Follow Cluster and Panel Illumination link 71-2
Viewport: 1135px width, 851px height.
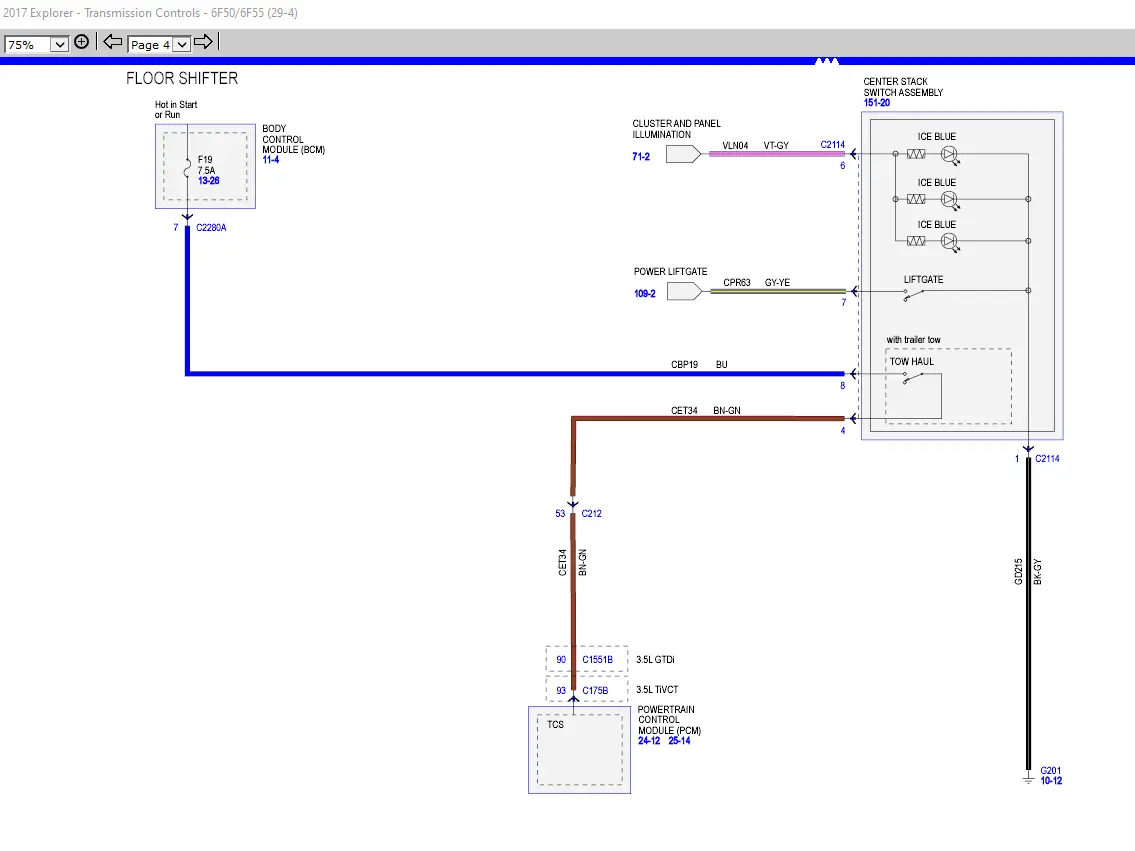(641, 156)
